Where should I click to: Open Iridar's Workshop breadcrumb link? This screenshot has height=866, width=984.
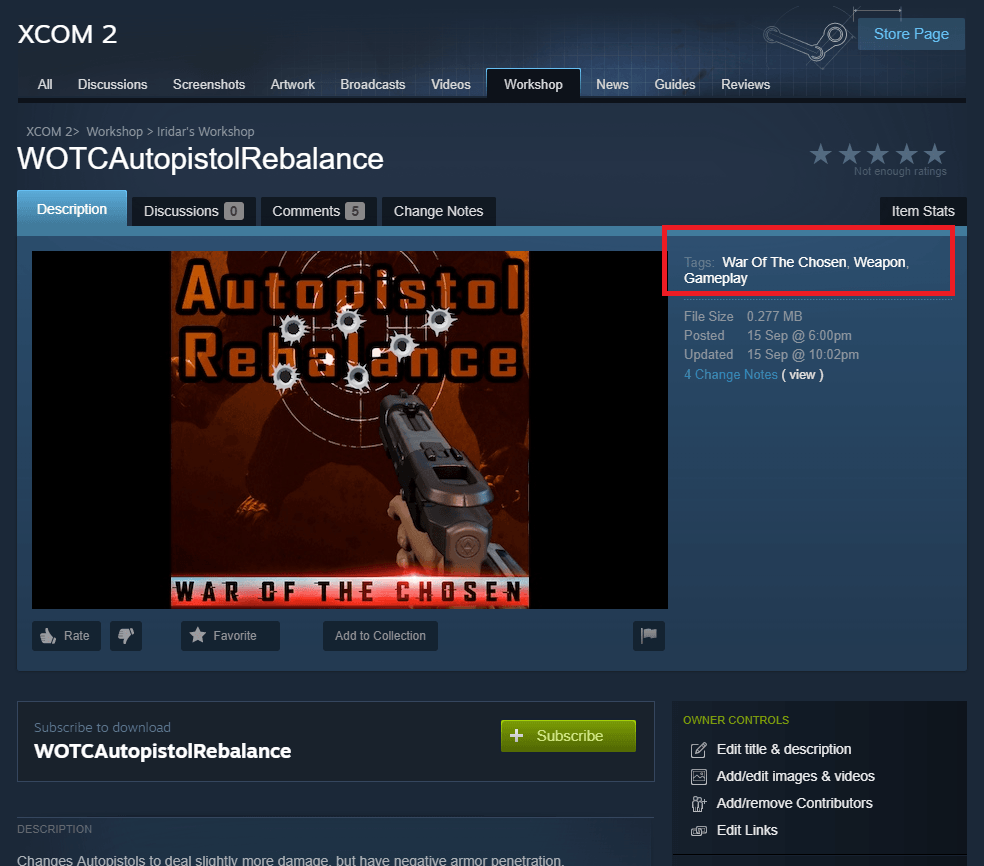point(206,132)
